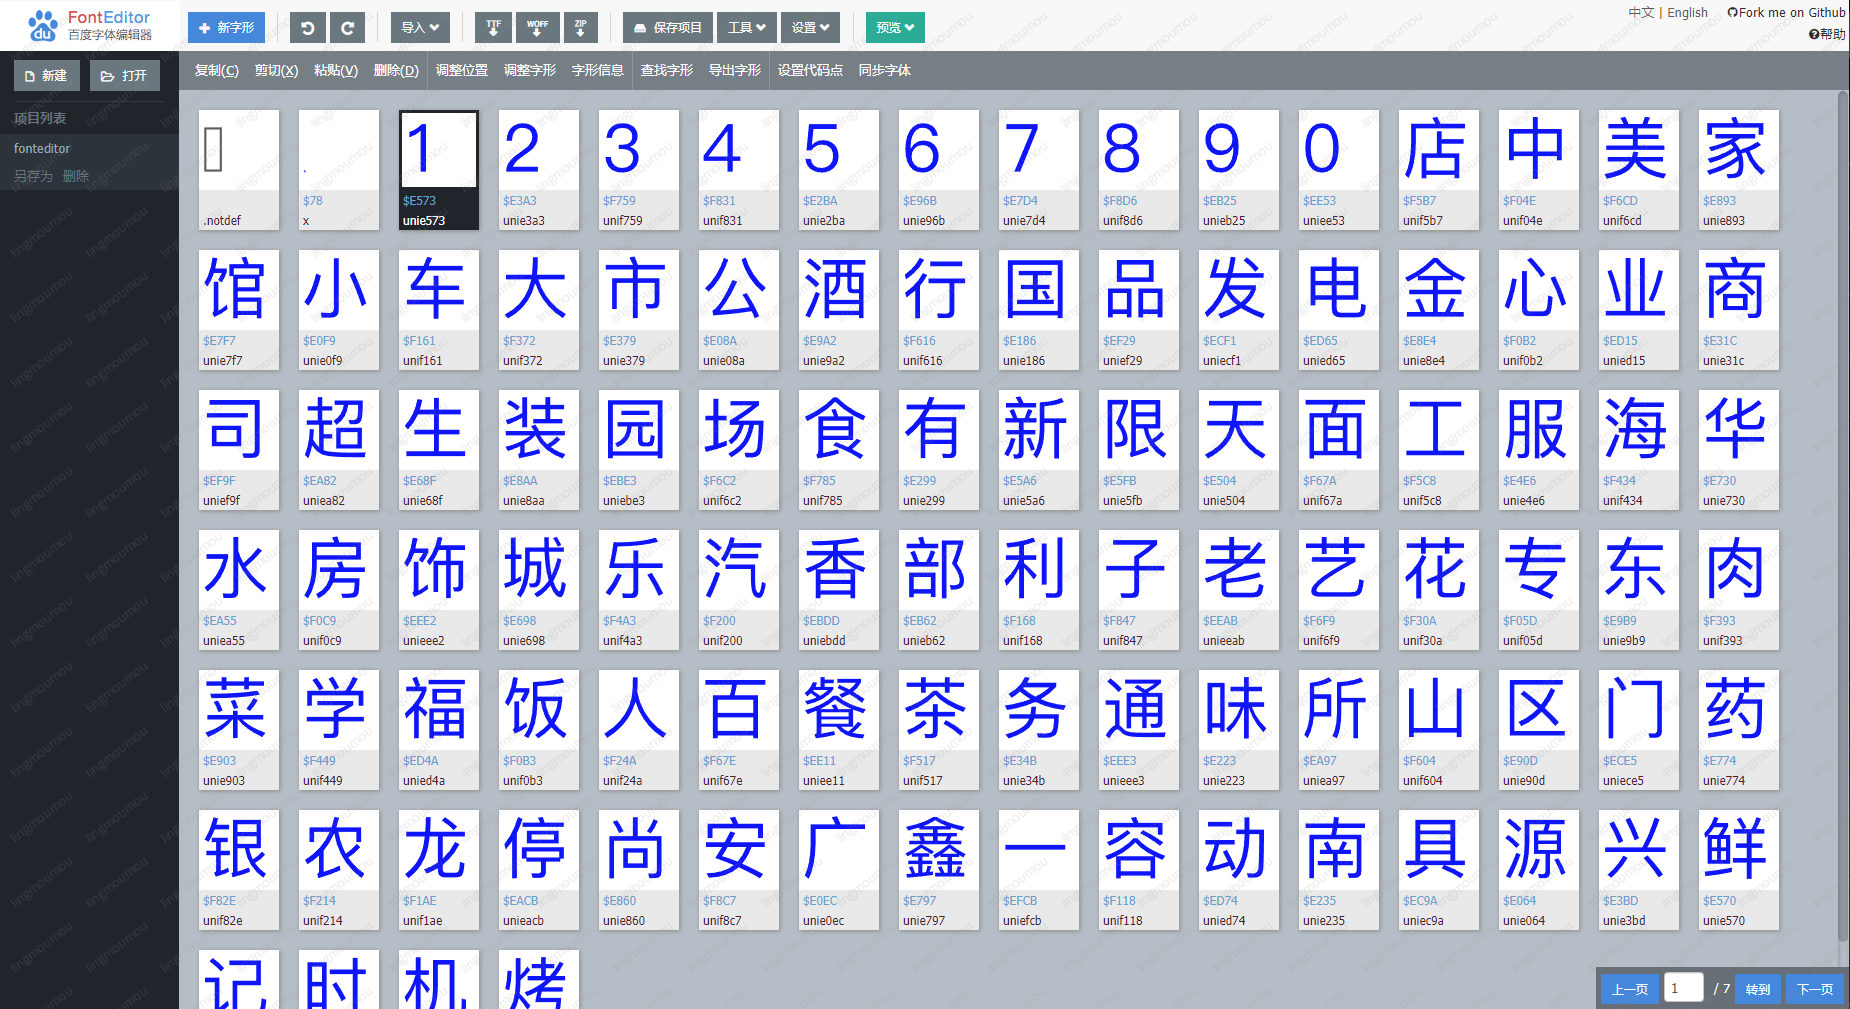
Task: Undo the last action
Action: coord(307,27)
